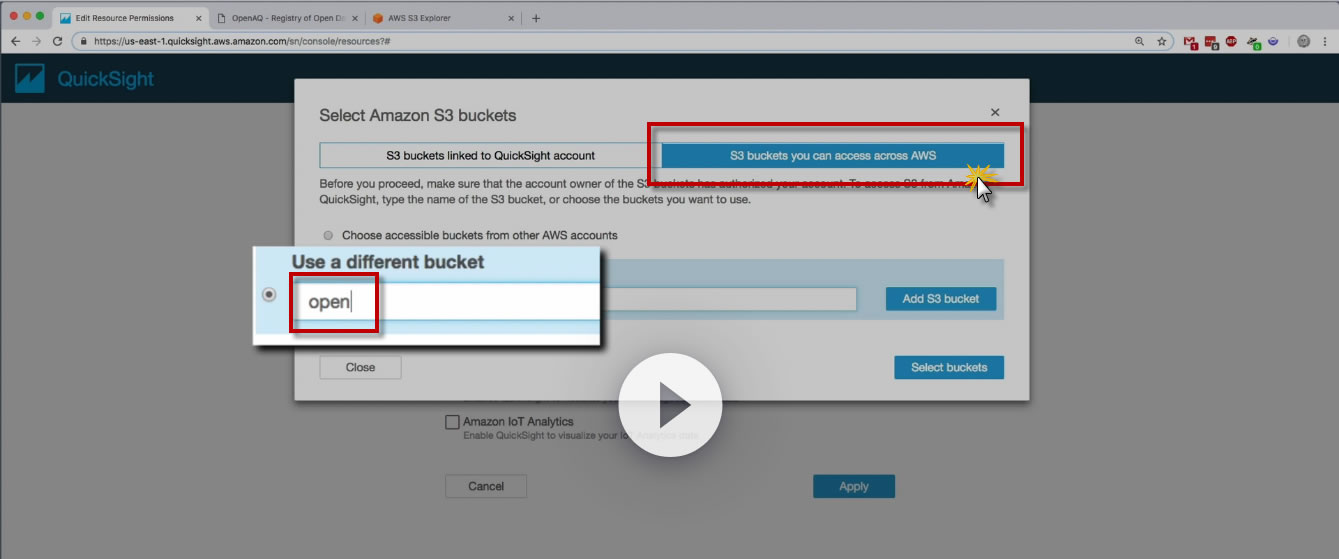The width and height of the screenshot is (1339, 559).
Task: Open the Adblock Plus extension icon
Action: [1231, 42]
